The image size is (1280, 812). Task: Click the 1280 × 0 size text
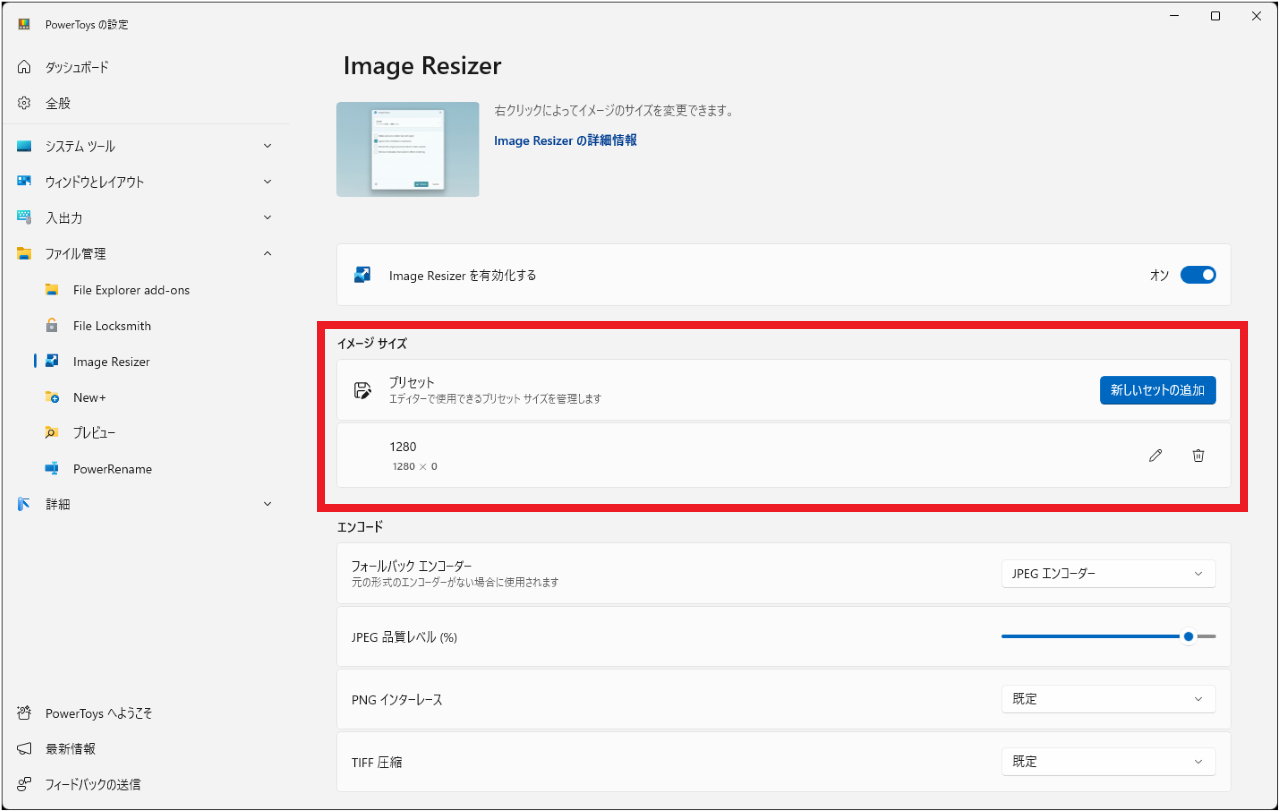tap(414, 467)
